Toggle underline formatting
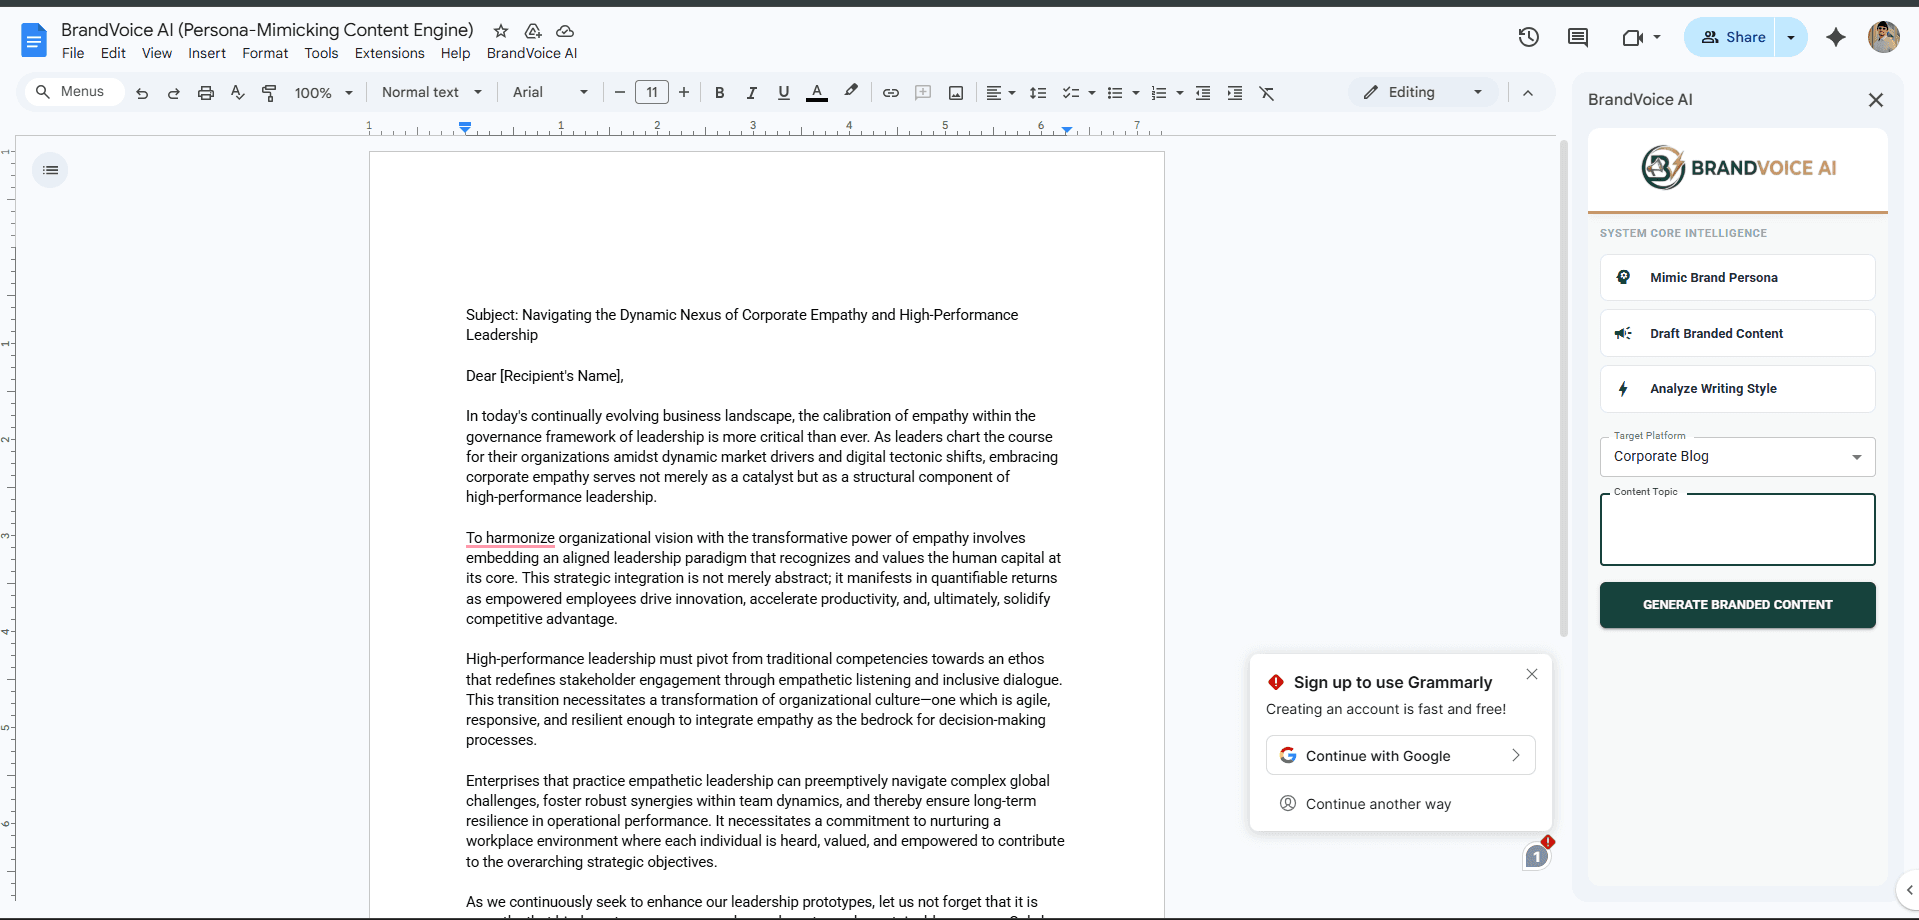This screenshot has height=920, width=1919. (x=784, y=93)
